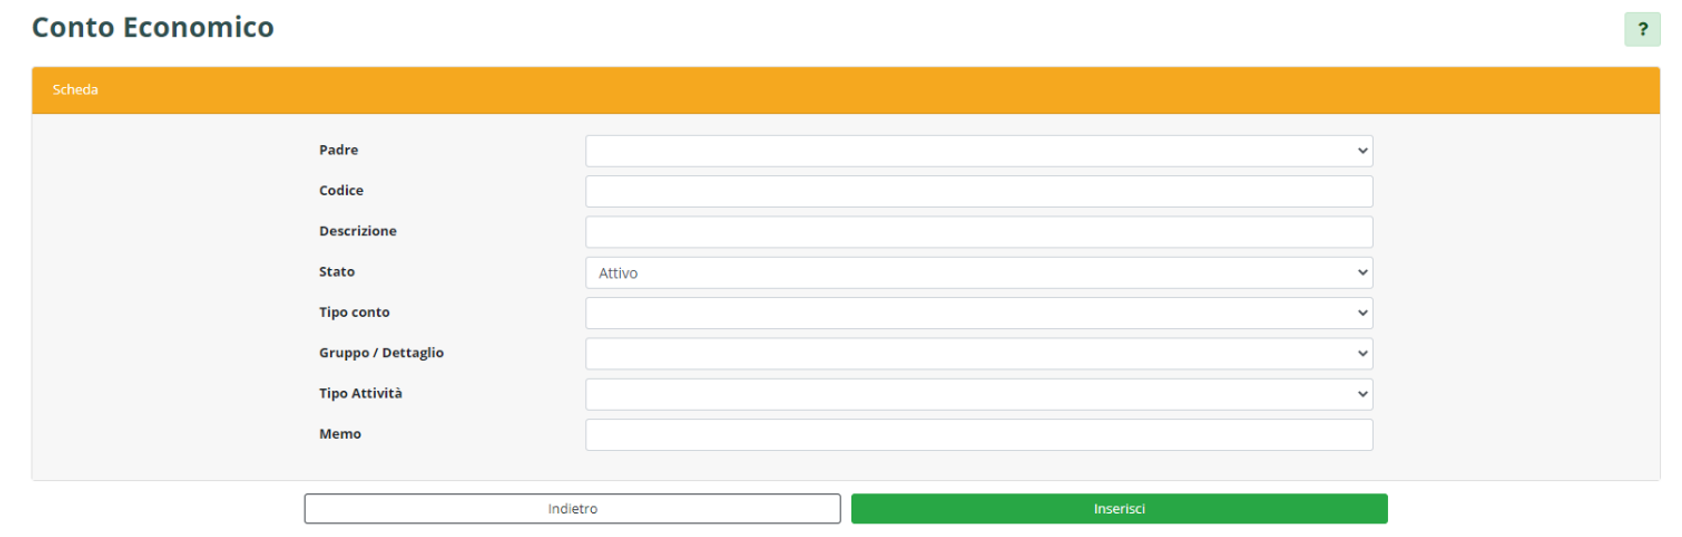Click the Tipo Attività label text

tap(360, 393)
